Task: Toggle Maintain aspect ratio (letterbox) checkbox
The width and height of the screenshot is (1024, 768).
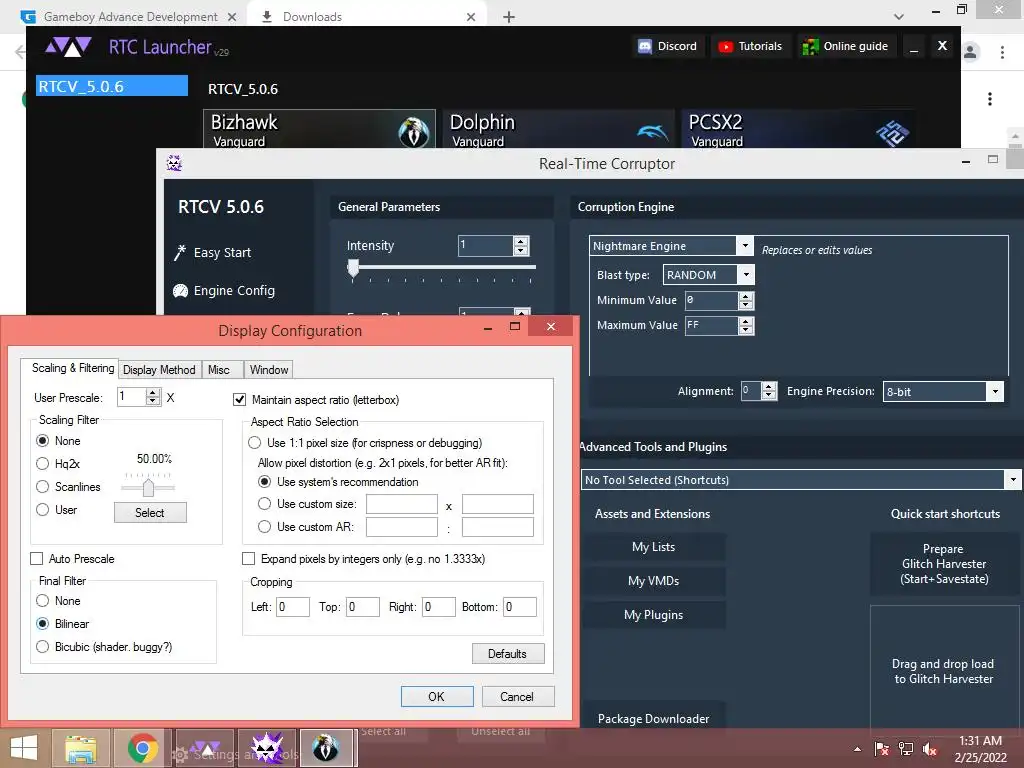Action: (240, 400)
